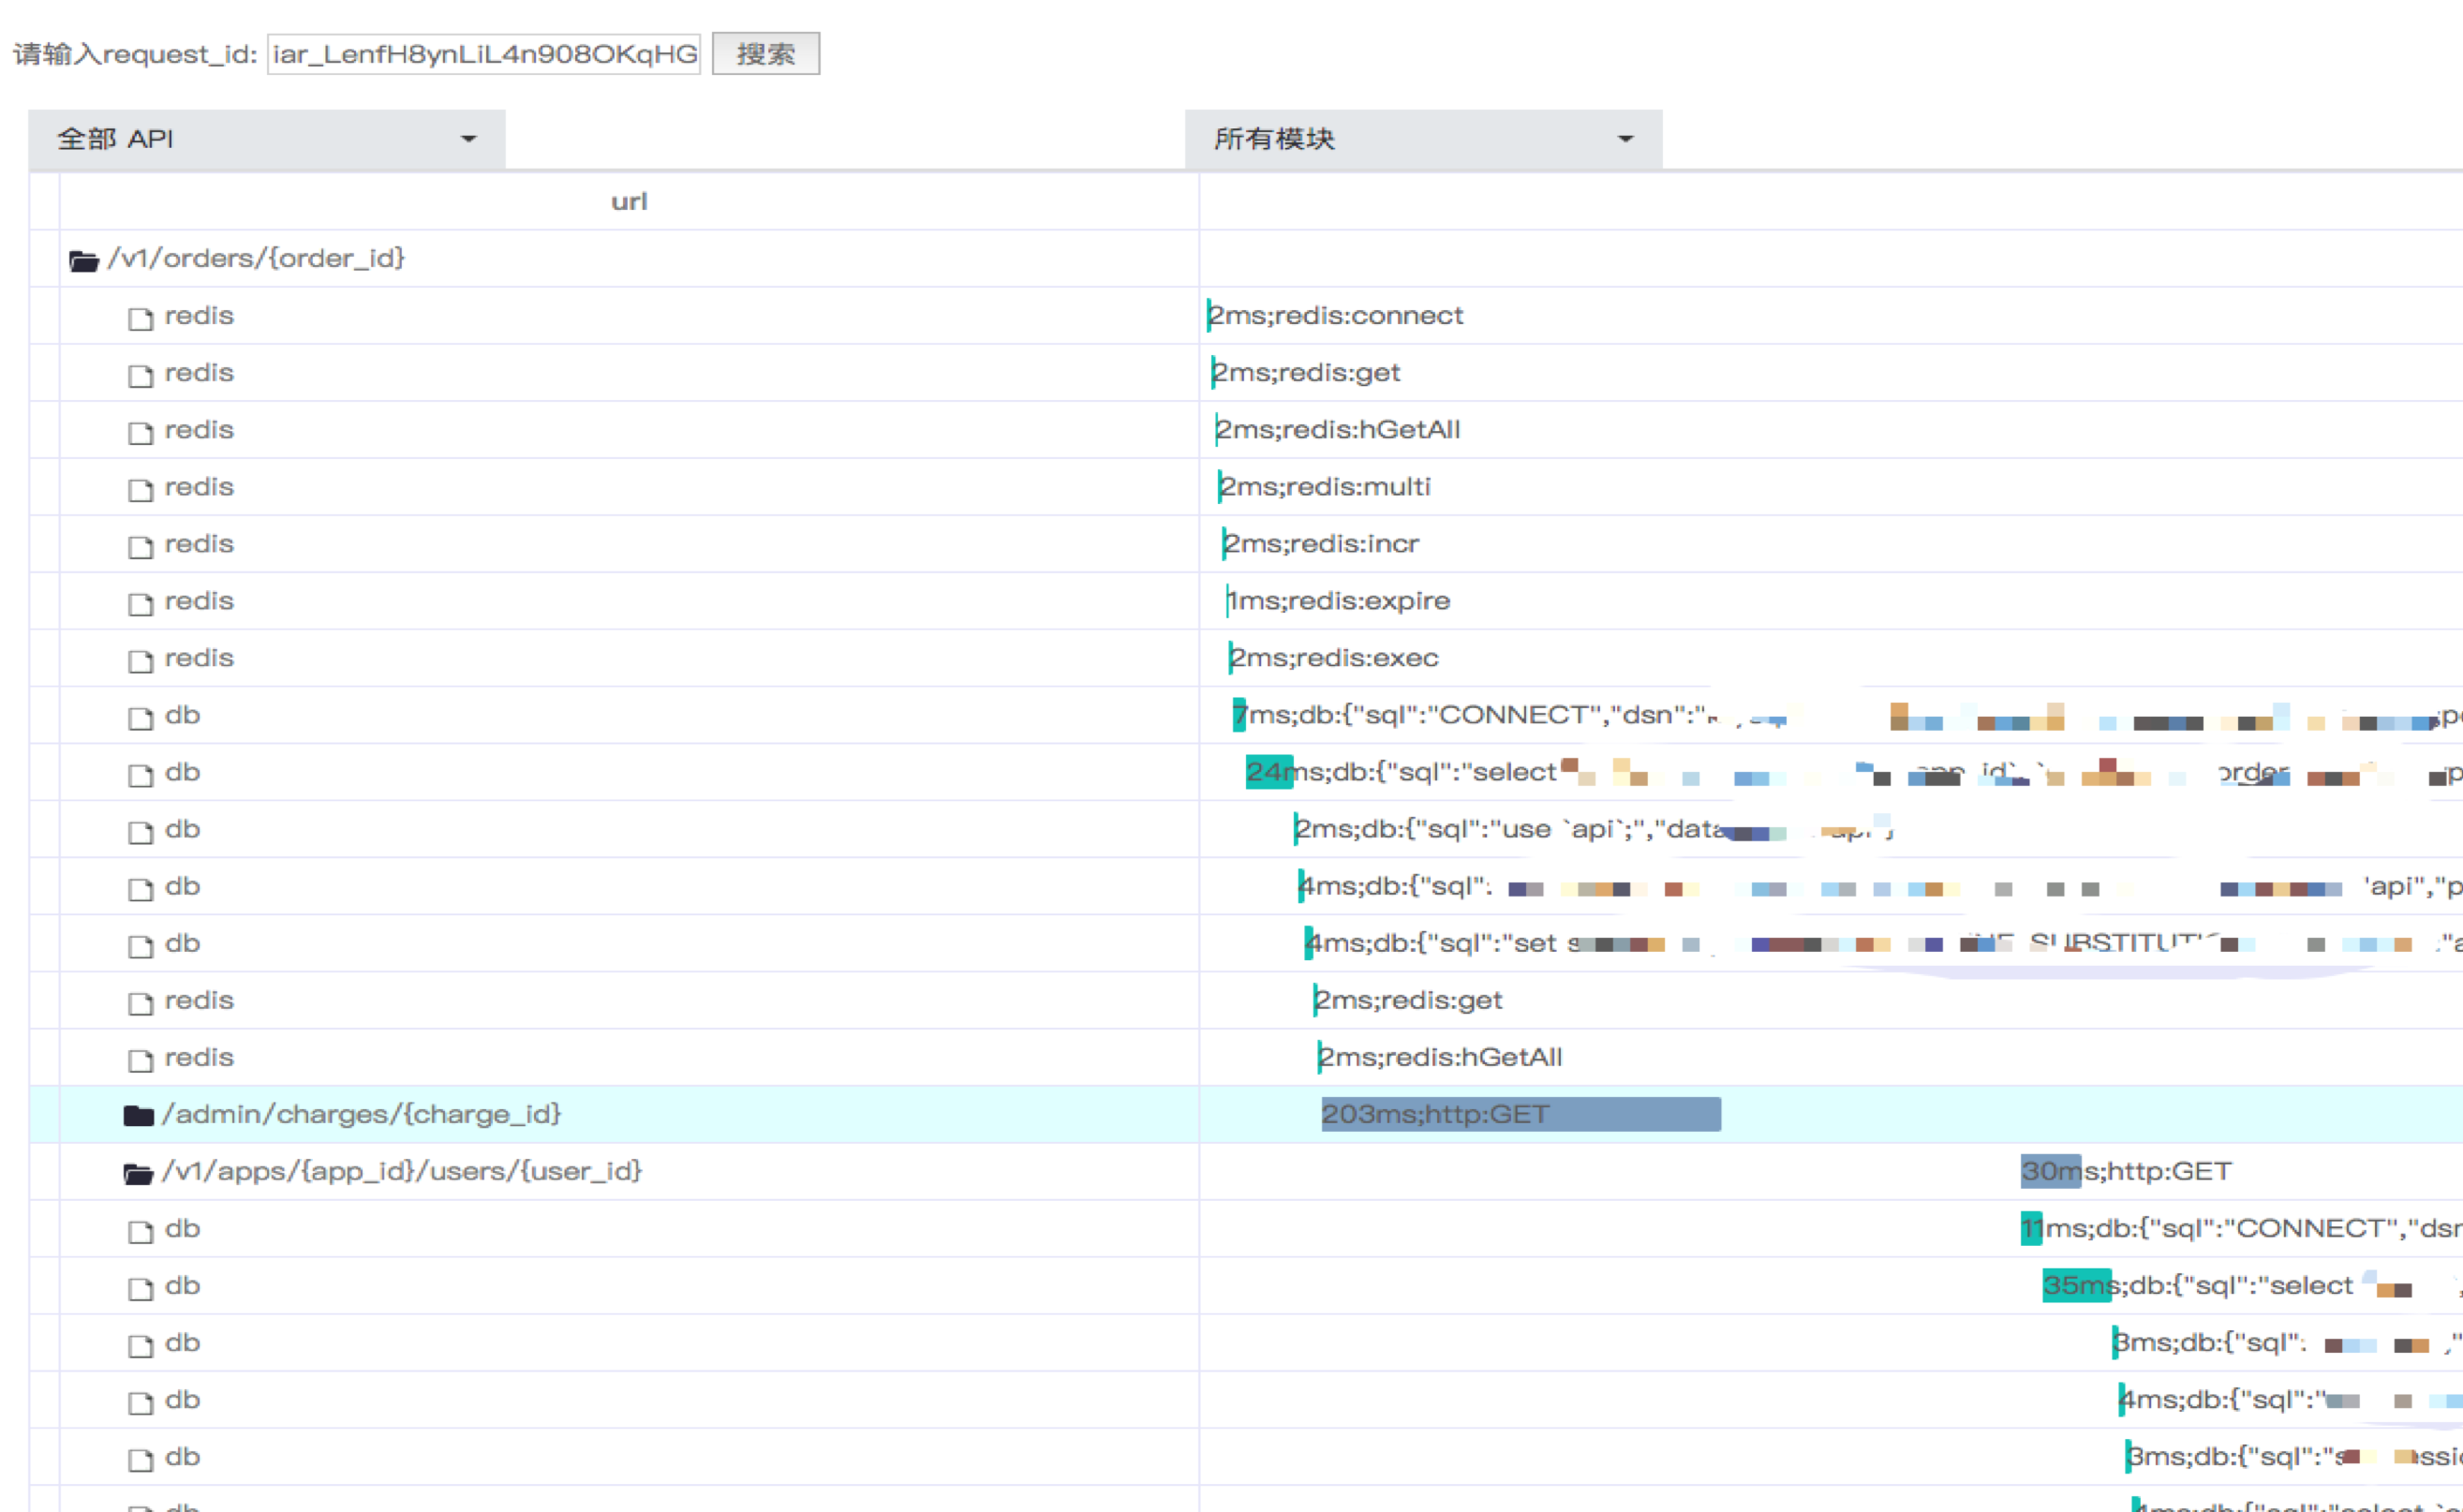
Task: Click the file icon beside the 7ms db CONNECT row
Action: point(140,718)
